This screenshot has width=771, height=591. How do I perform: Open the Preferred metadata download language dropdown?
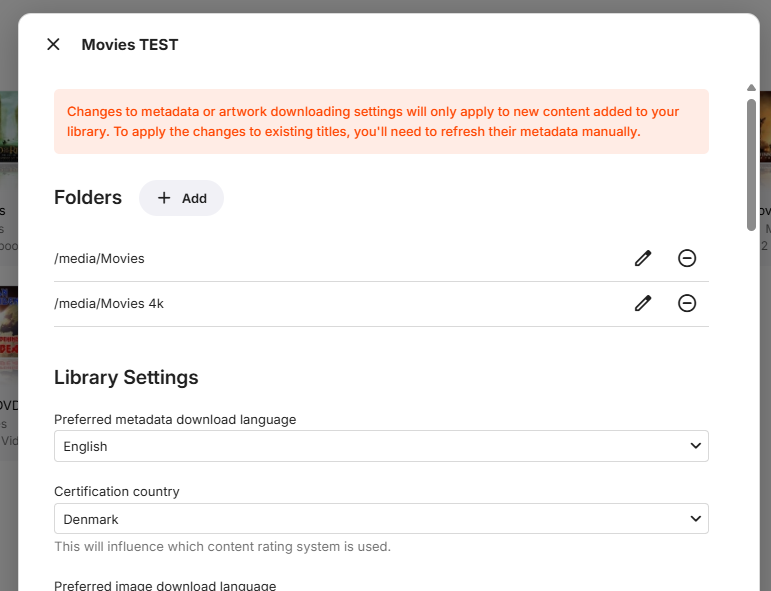coord(381,446)
